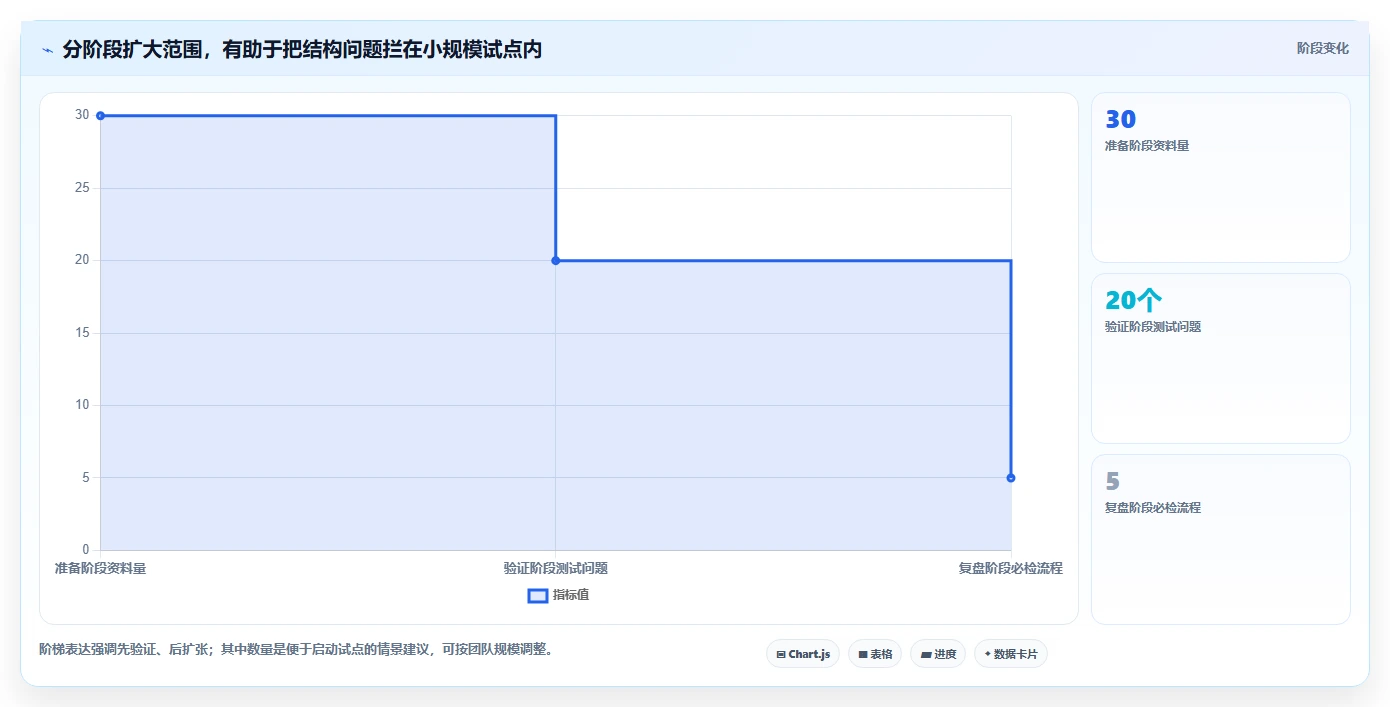Toggle the 指标值 legend swatch
This screenshot has height=707, width=1390.
(538, 595)
